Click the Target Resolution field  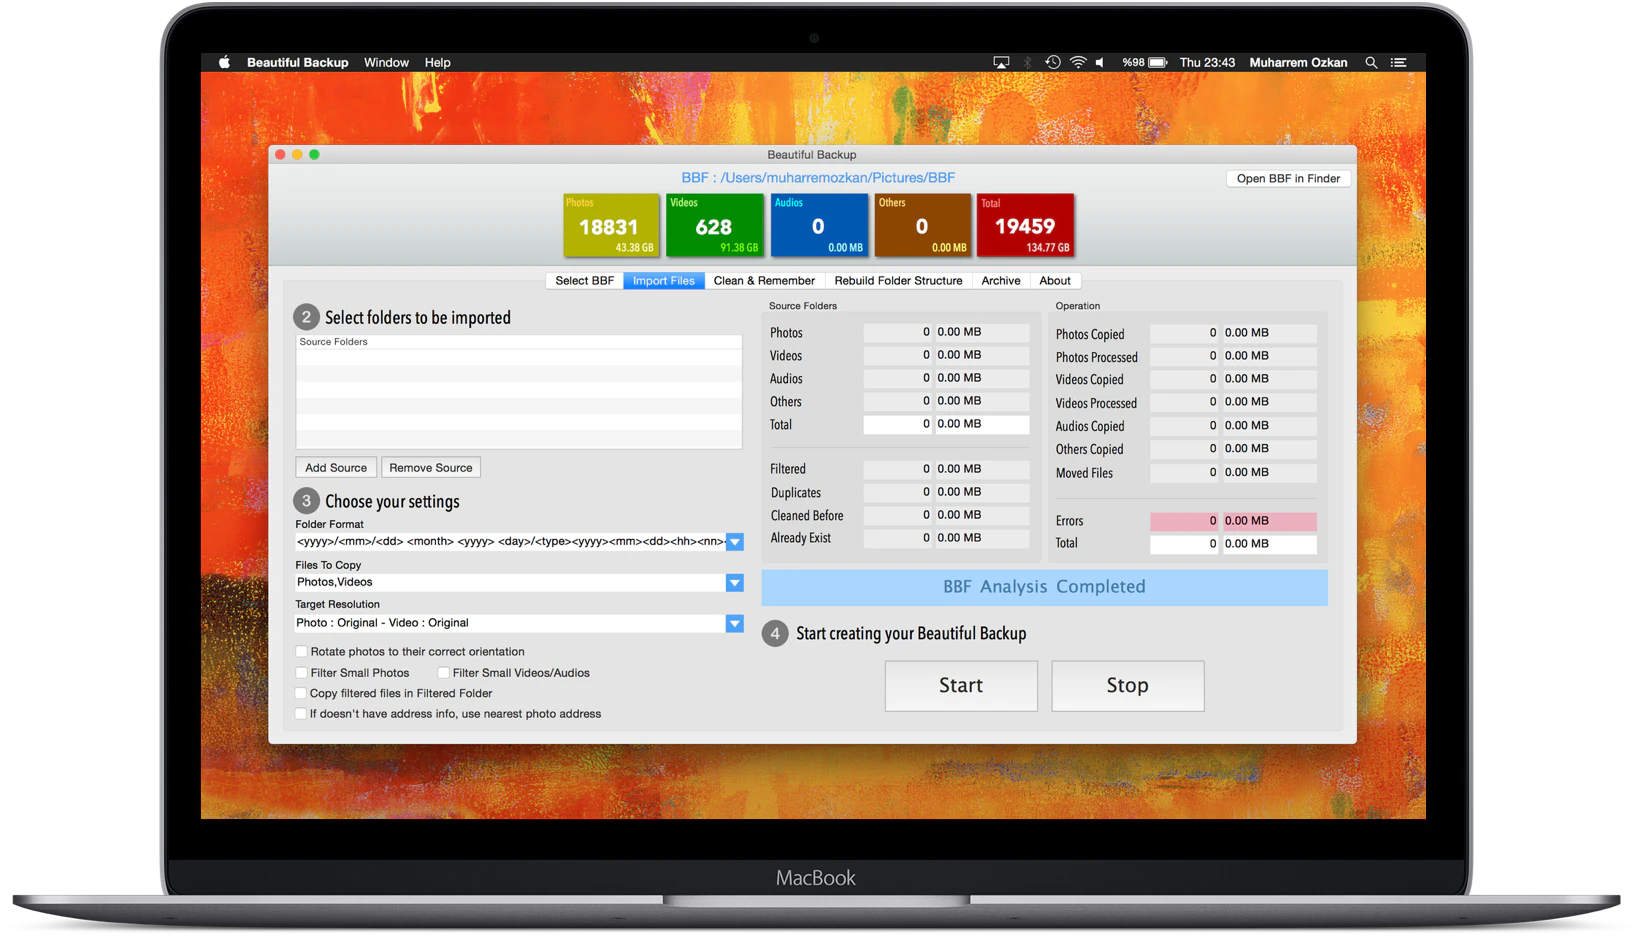[510, 624]
